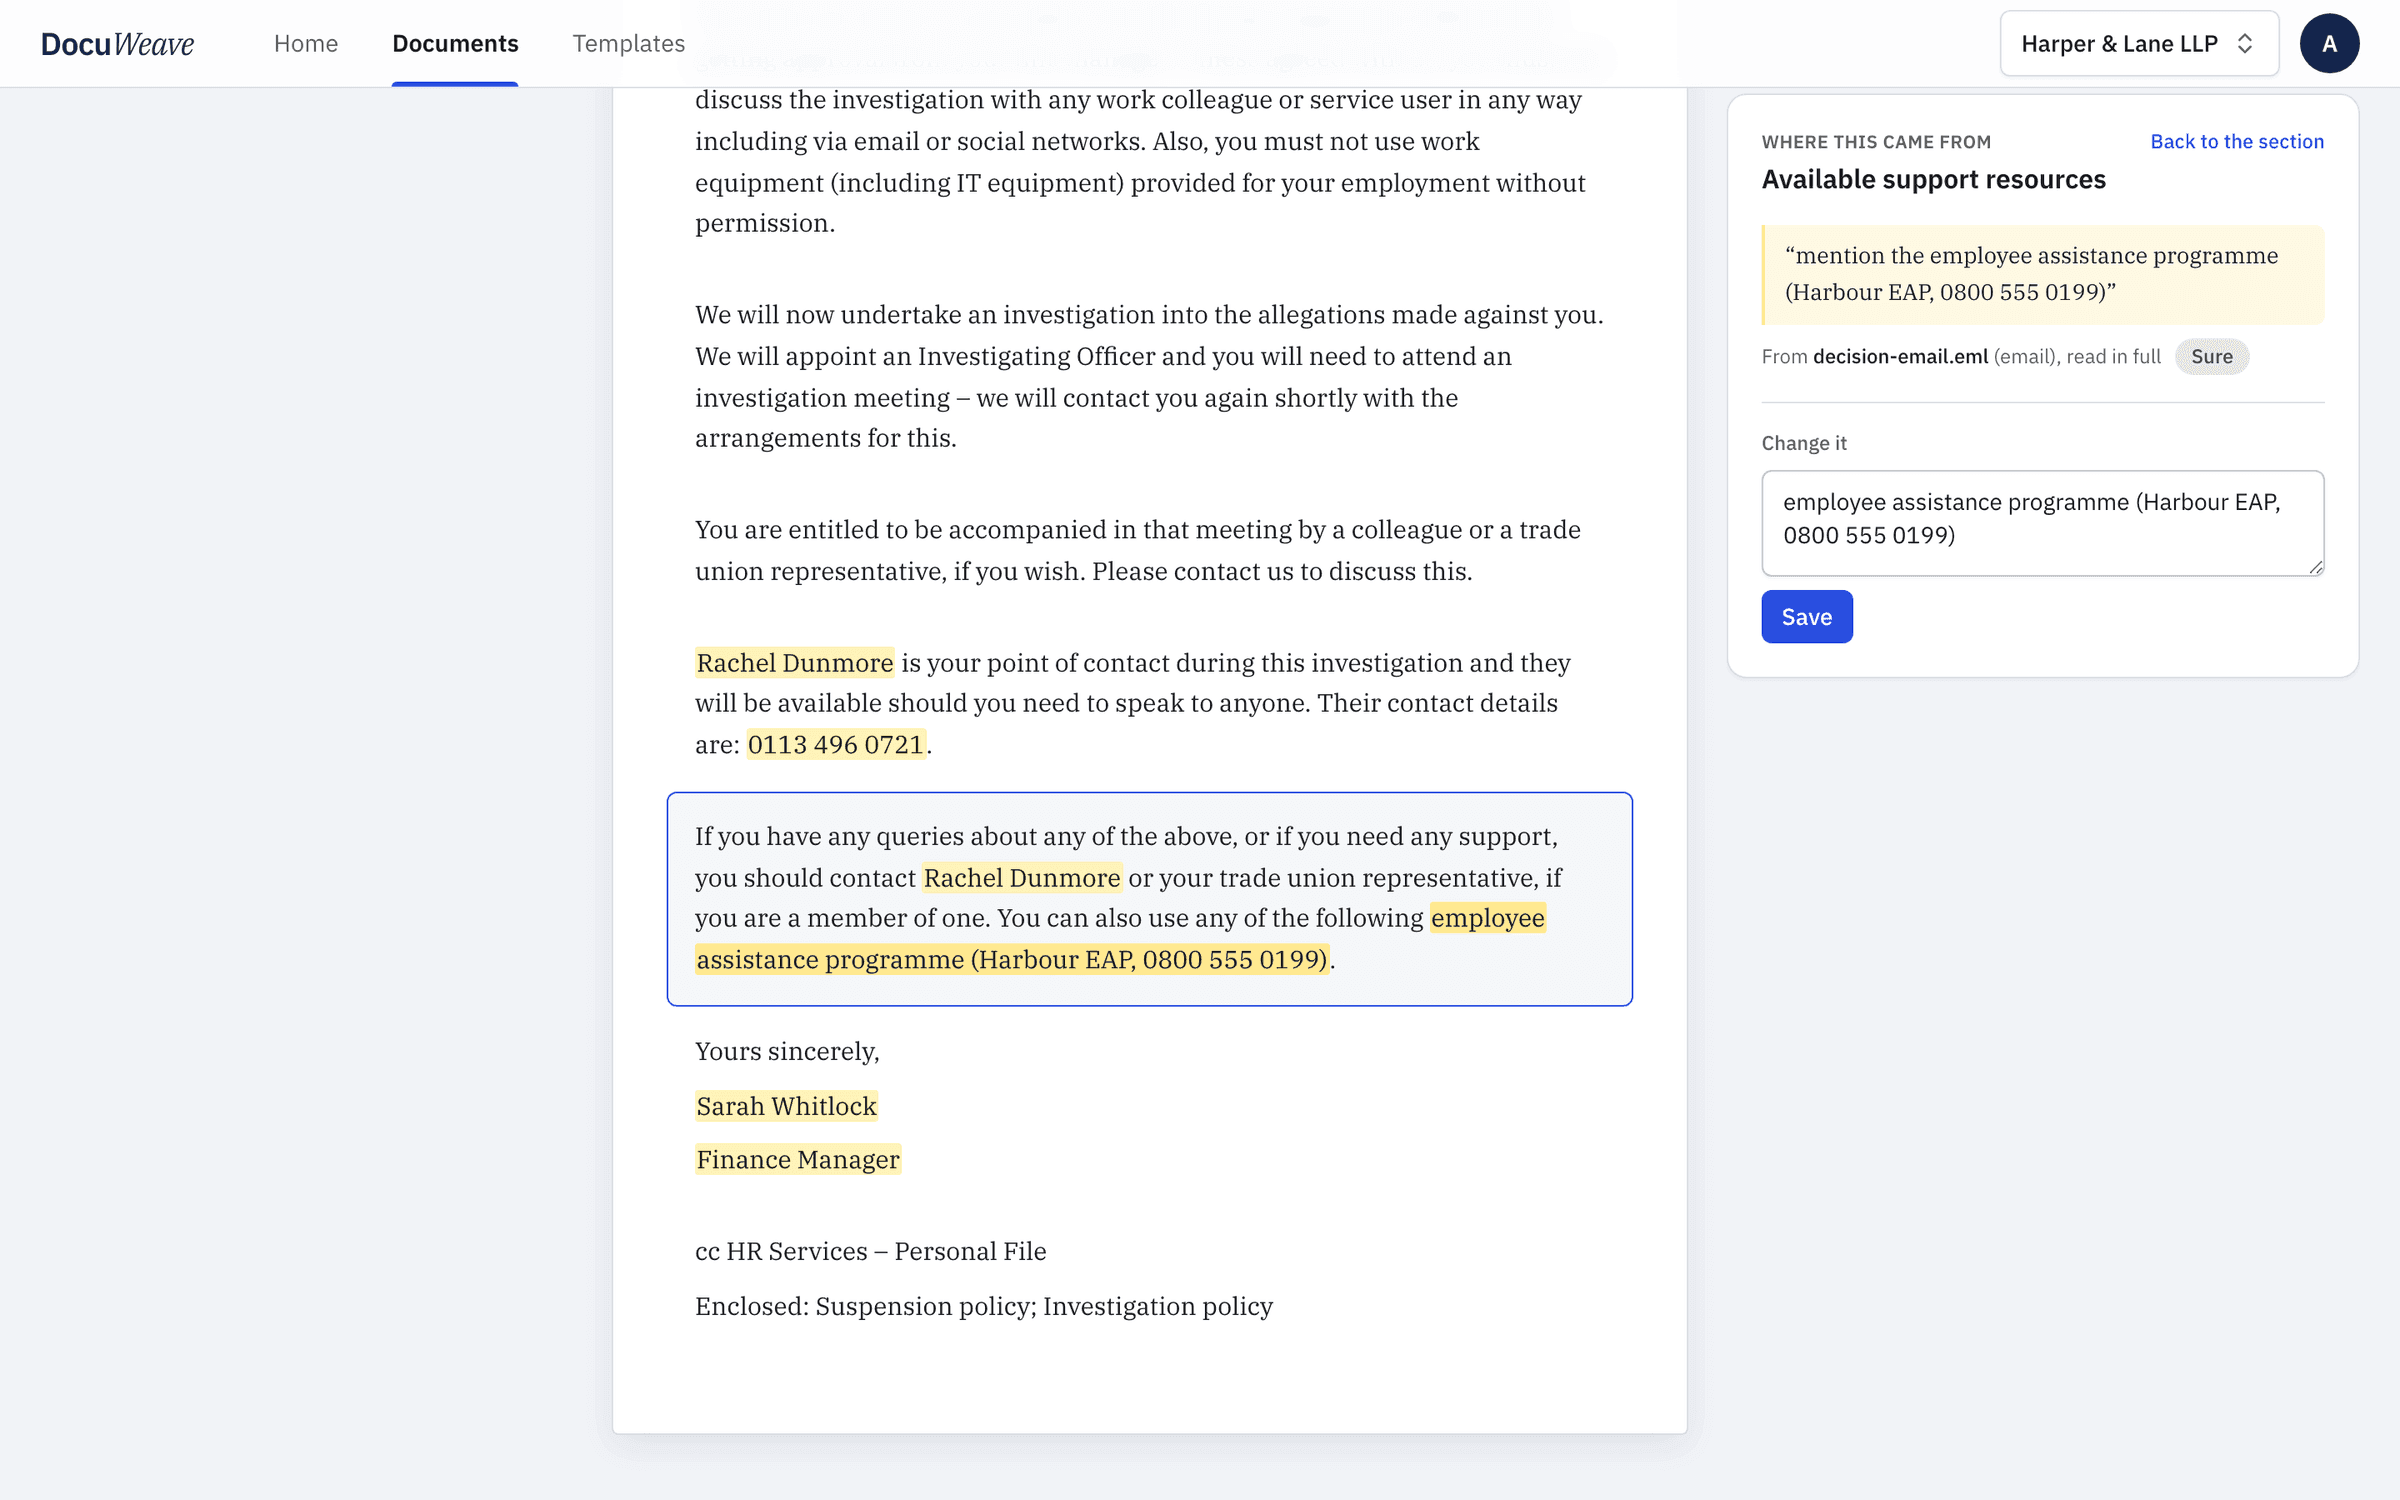2400x1500 pixels.
Task: Select Rachel Dunmore in the support paragraph
Action: [1021, 877]
